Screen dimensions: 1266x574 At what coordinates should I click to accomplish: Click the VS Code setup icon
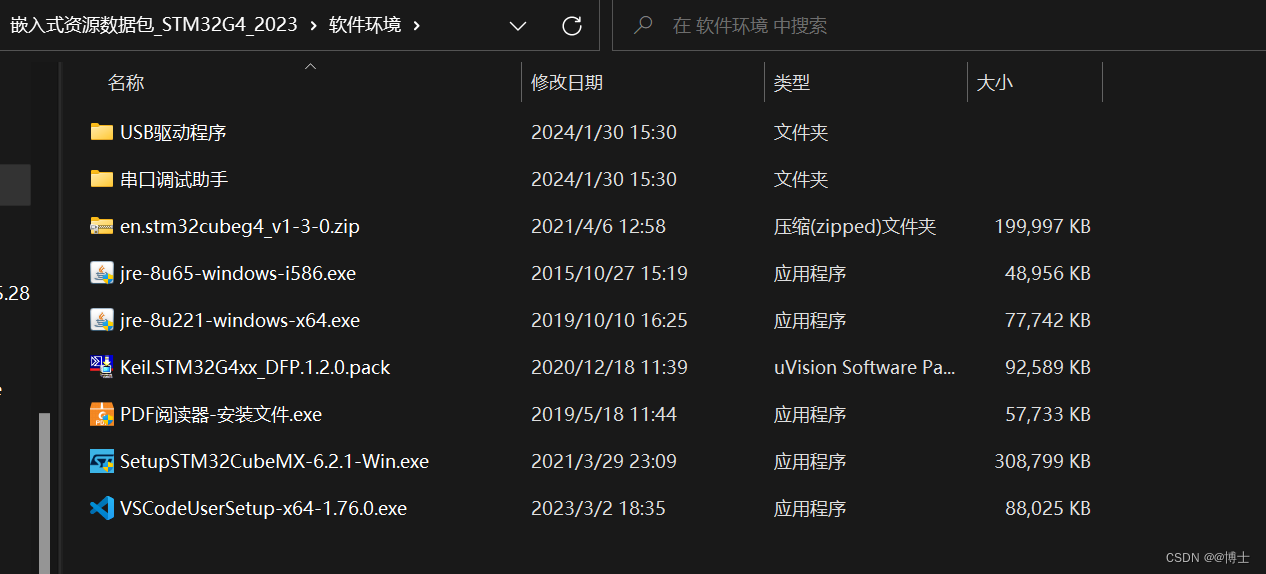101,508
